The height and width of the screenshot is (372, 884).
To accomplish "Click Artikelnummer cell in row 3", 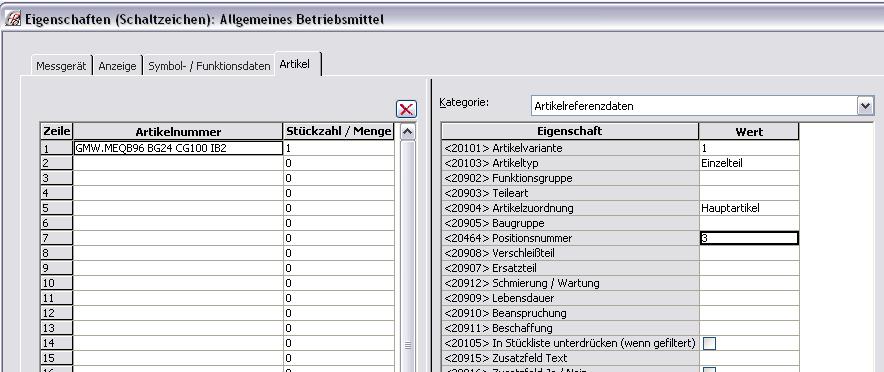I will pyautogui.click(x=178, y=178).
